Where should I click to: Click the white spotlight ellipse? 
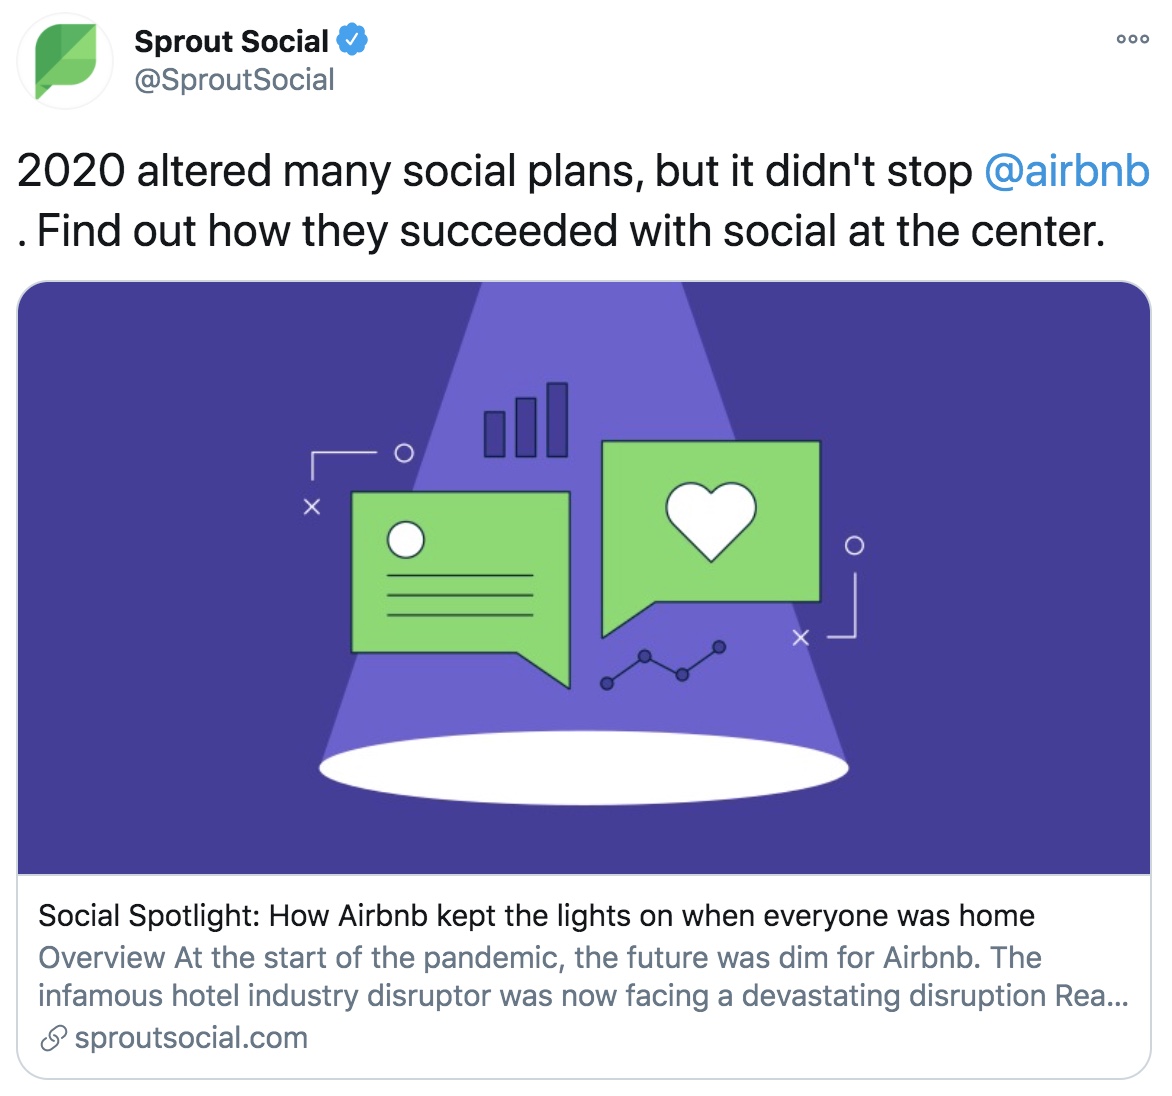pos(584,768)
